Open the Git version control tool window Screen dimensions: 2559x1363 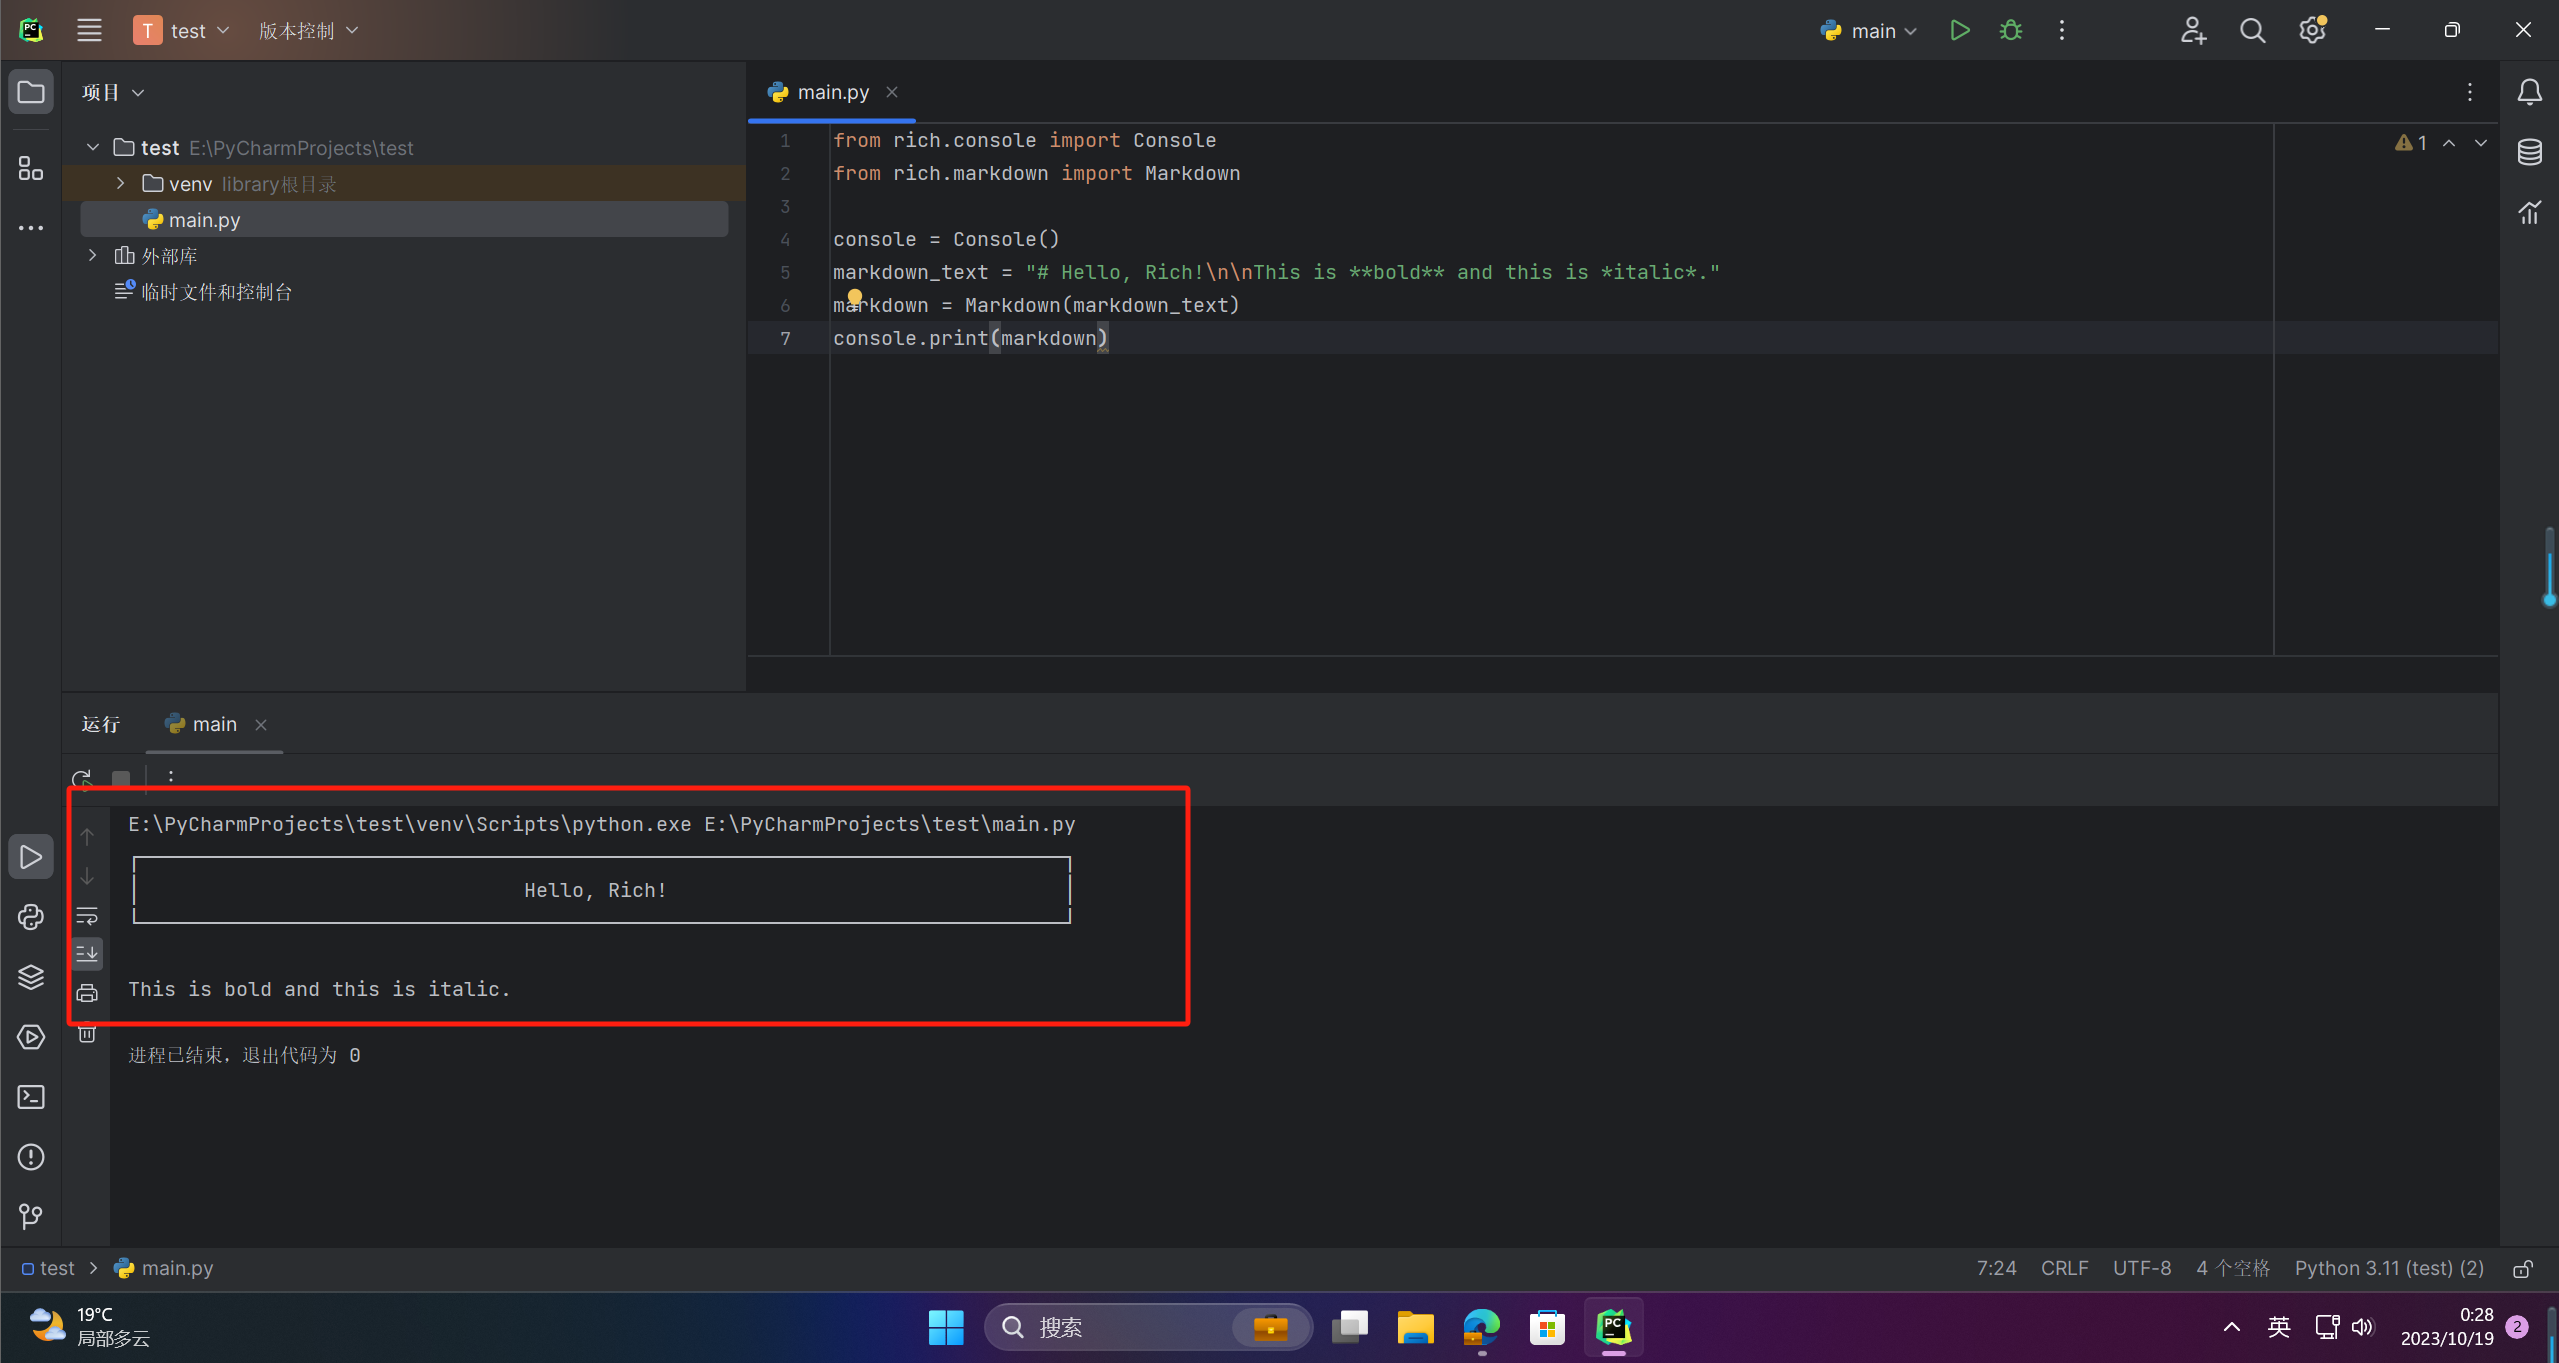31,1216
